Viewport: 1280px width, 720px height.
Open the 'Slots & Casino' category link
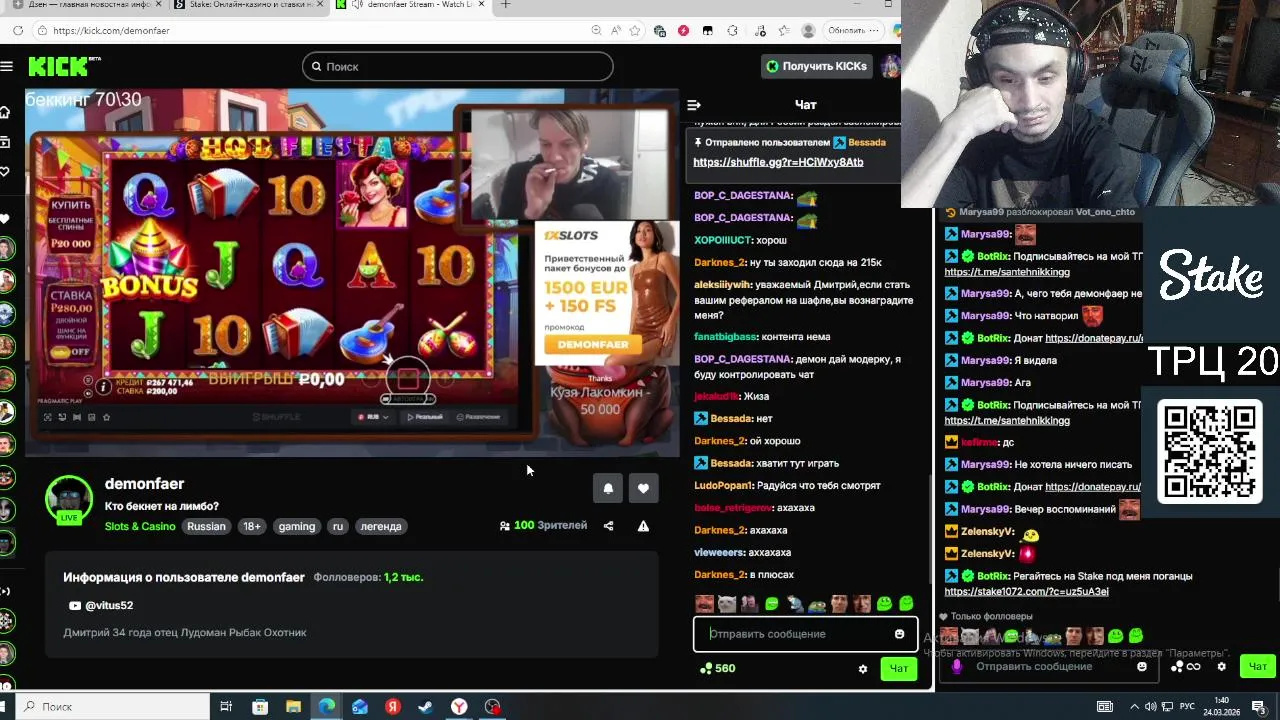click(x=140, y=526)
